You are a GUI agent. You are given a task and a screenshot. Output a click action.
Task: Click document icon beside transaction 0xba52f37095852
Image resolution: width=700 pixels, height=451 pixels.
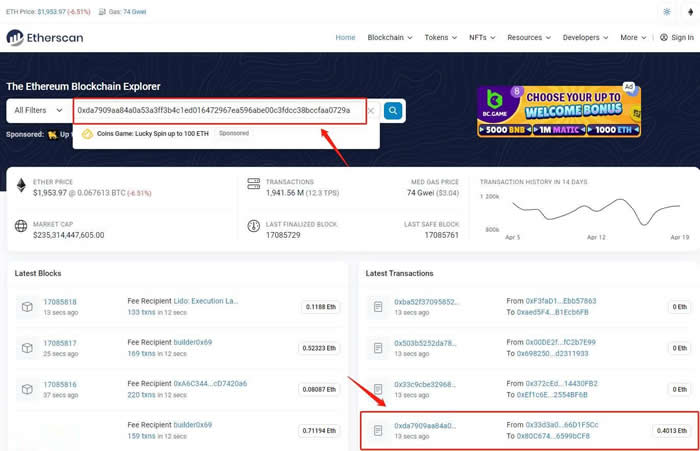[378, 306]
